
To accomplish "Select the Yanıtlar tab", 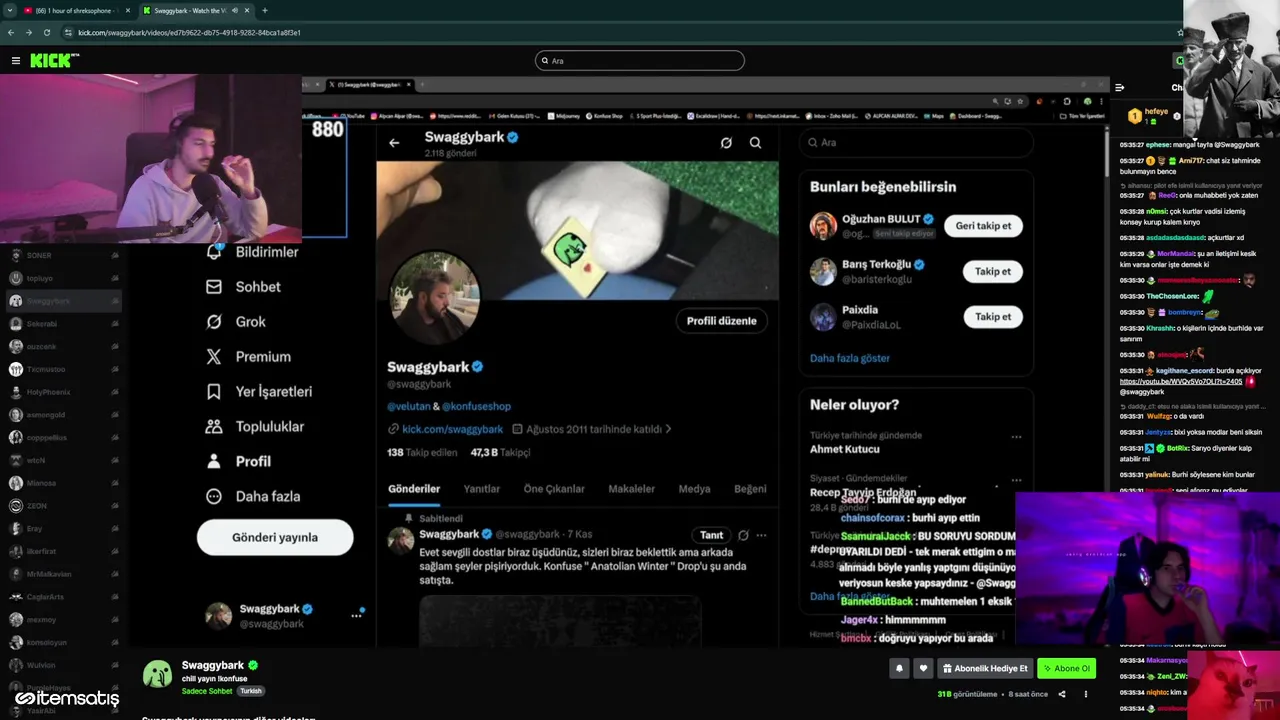I will 482,489.
